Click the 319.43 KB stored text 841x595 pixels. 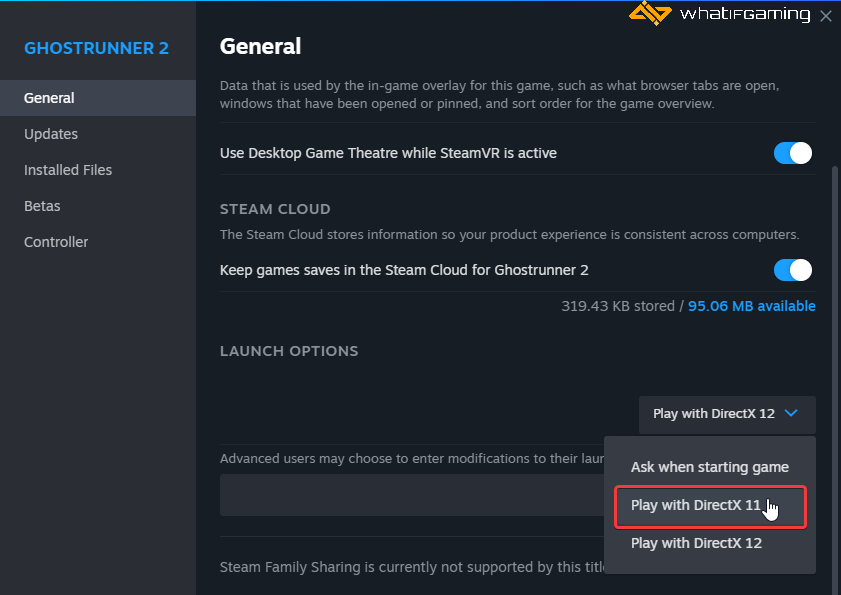[x=616, y=306]
